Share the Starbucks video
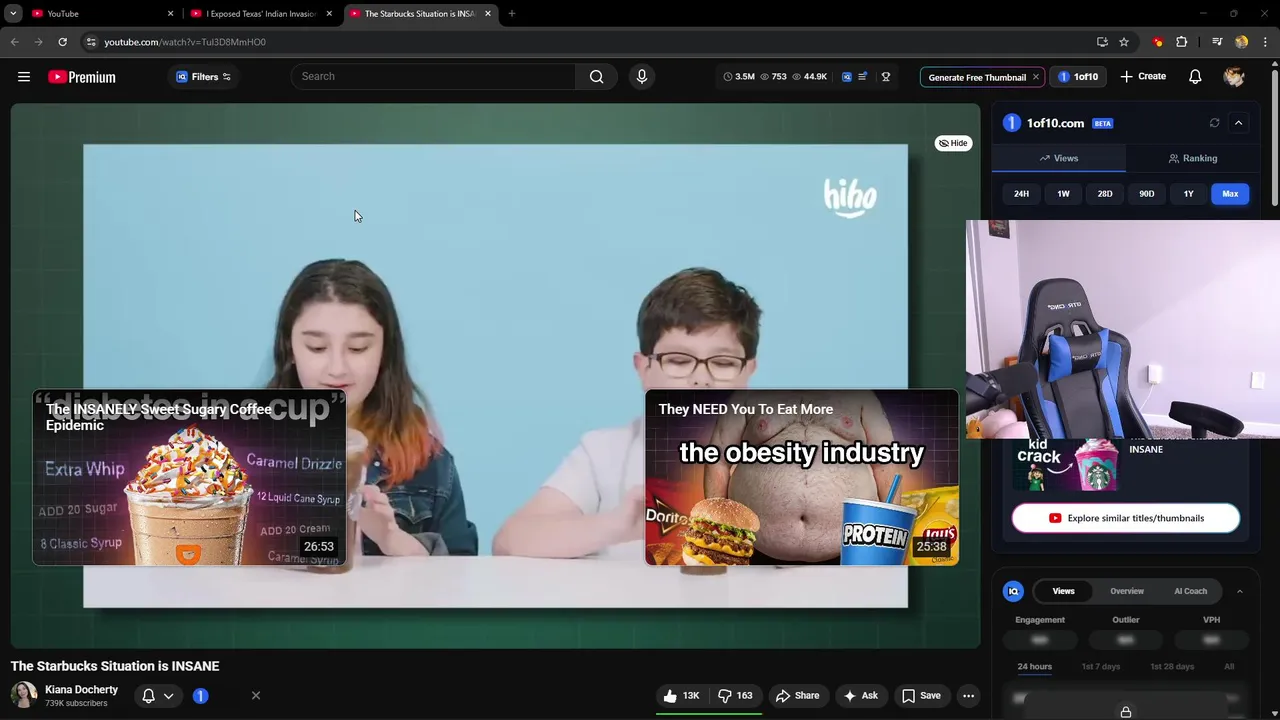The height and width of the screenshot is (720, 1280). [797, 696]
